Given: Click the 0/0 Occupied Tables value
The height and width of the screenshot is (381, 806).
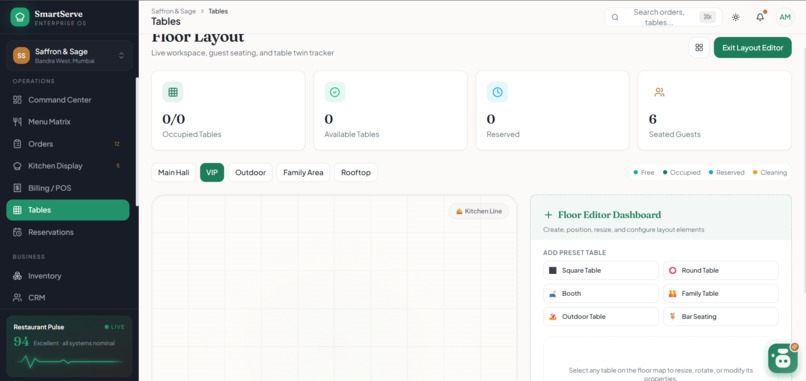Looking at the screenshot, I should (x=174, y=119).
